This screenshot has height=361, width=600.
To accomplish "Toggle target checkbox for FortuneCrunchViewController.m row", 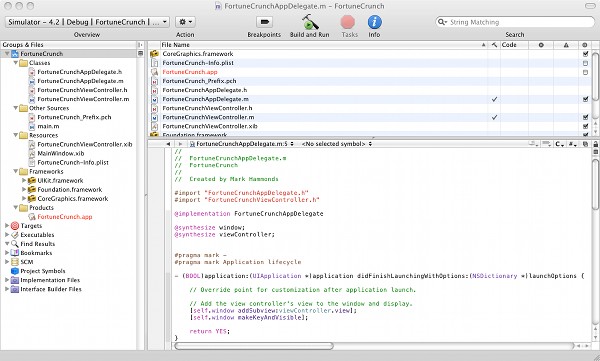I will coord(585,117).
